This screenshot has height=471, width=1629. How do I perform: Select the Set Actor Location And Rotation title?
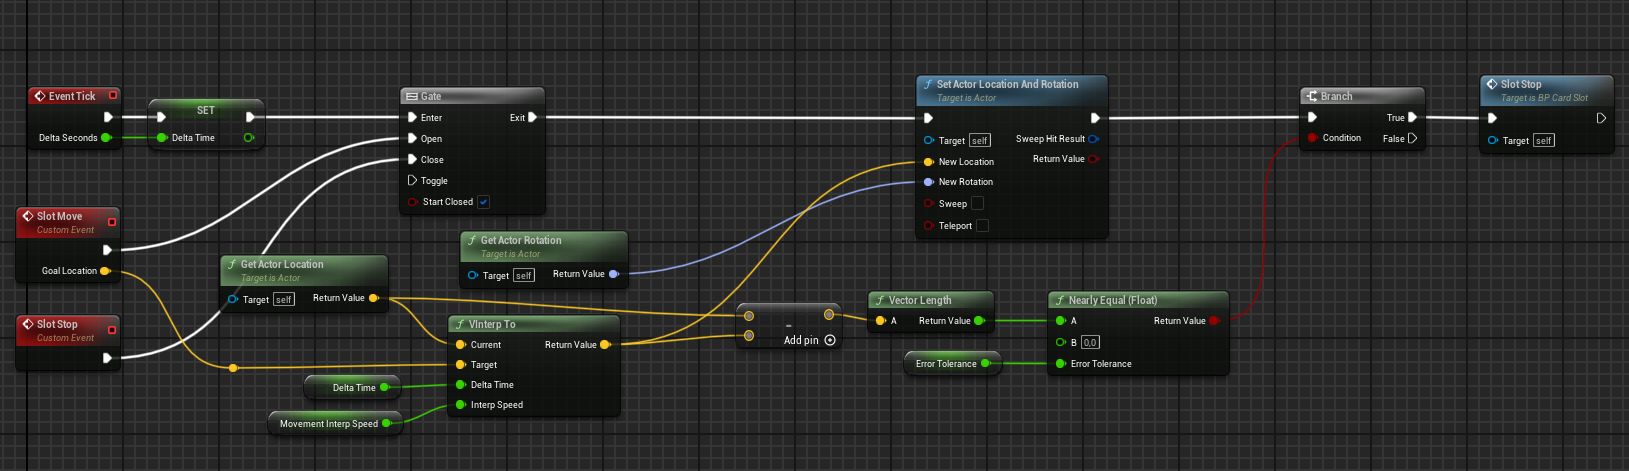pyautogui.click(x=1007, y=85)
